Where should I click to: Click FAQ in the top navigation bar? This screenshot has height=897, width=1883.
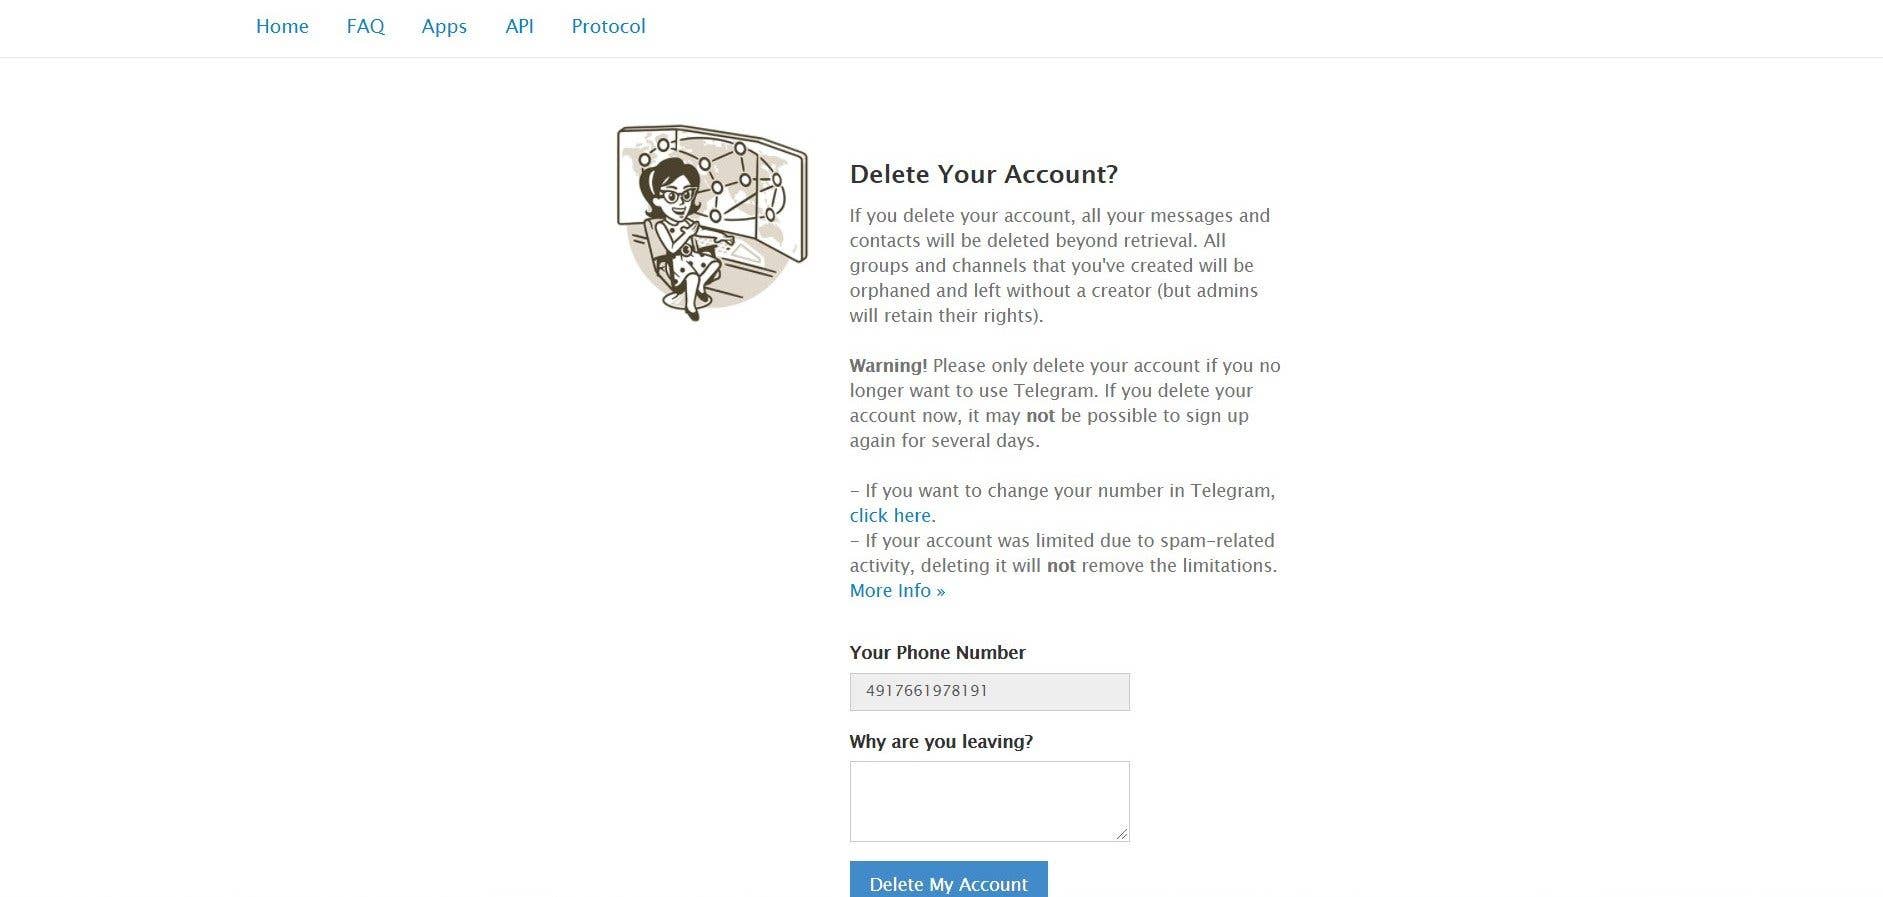[365, 27]
